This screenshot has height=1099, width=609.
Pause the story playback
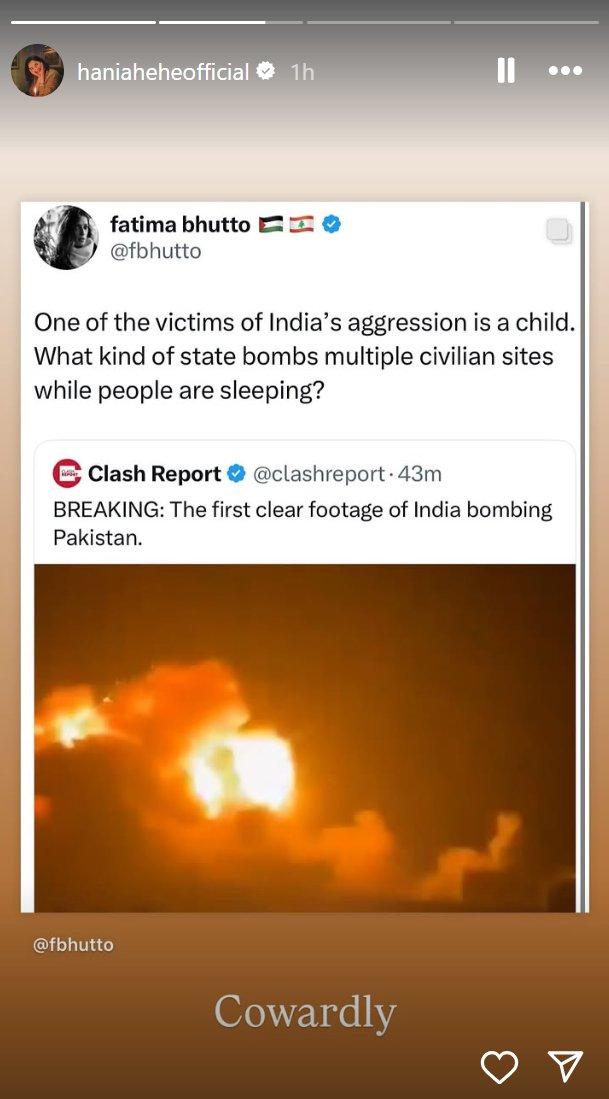pyautogui.click(x=506, y=70)
